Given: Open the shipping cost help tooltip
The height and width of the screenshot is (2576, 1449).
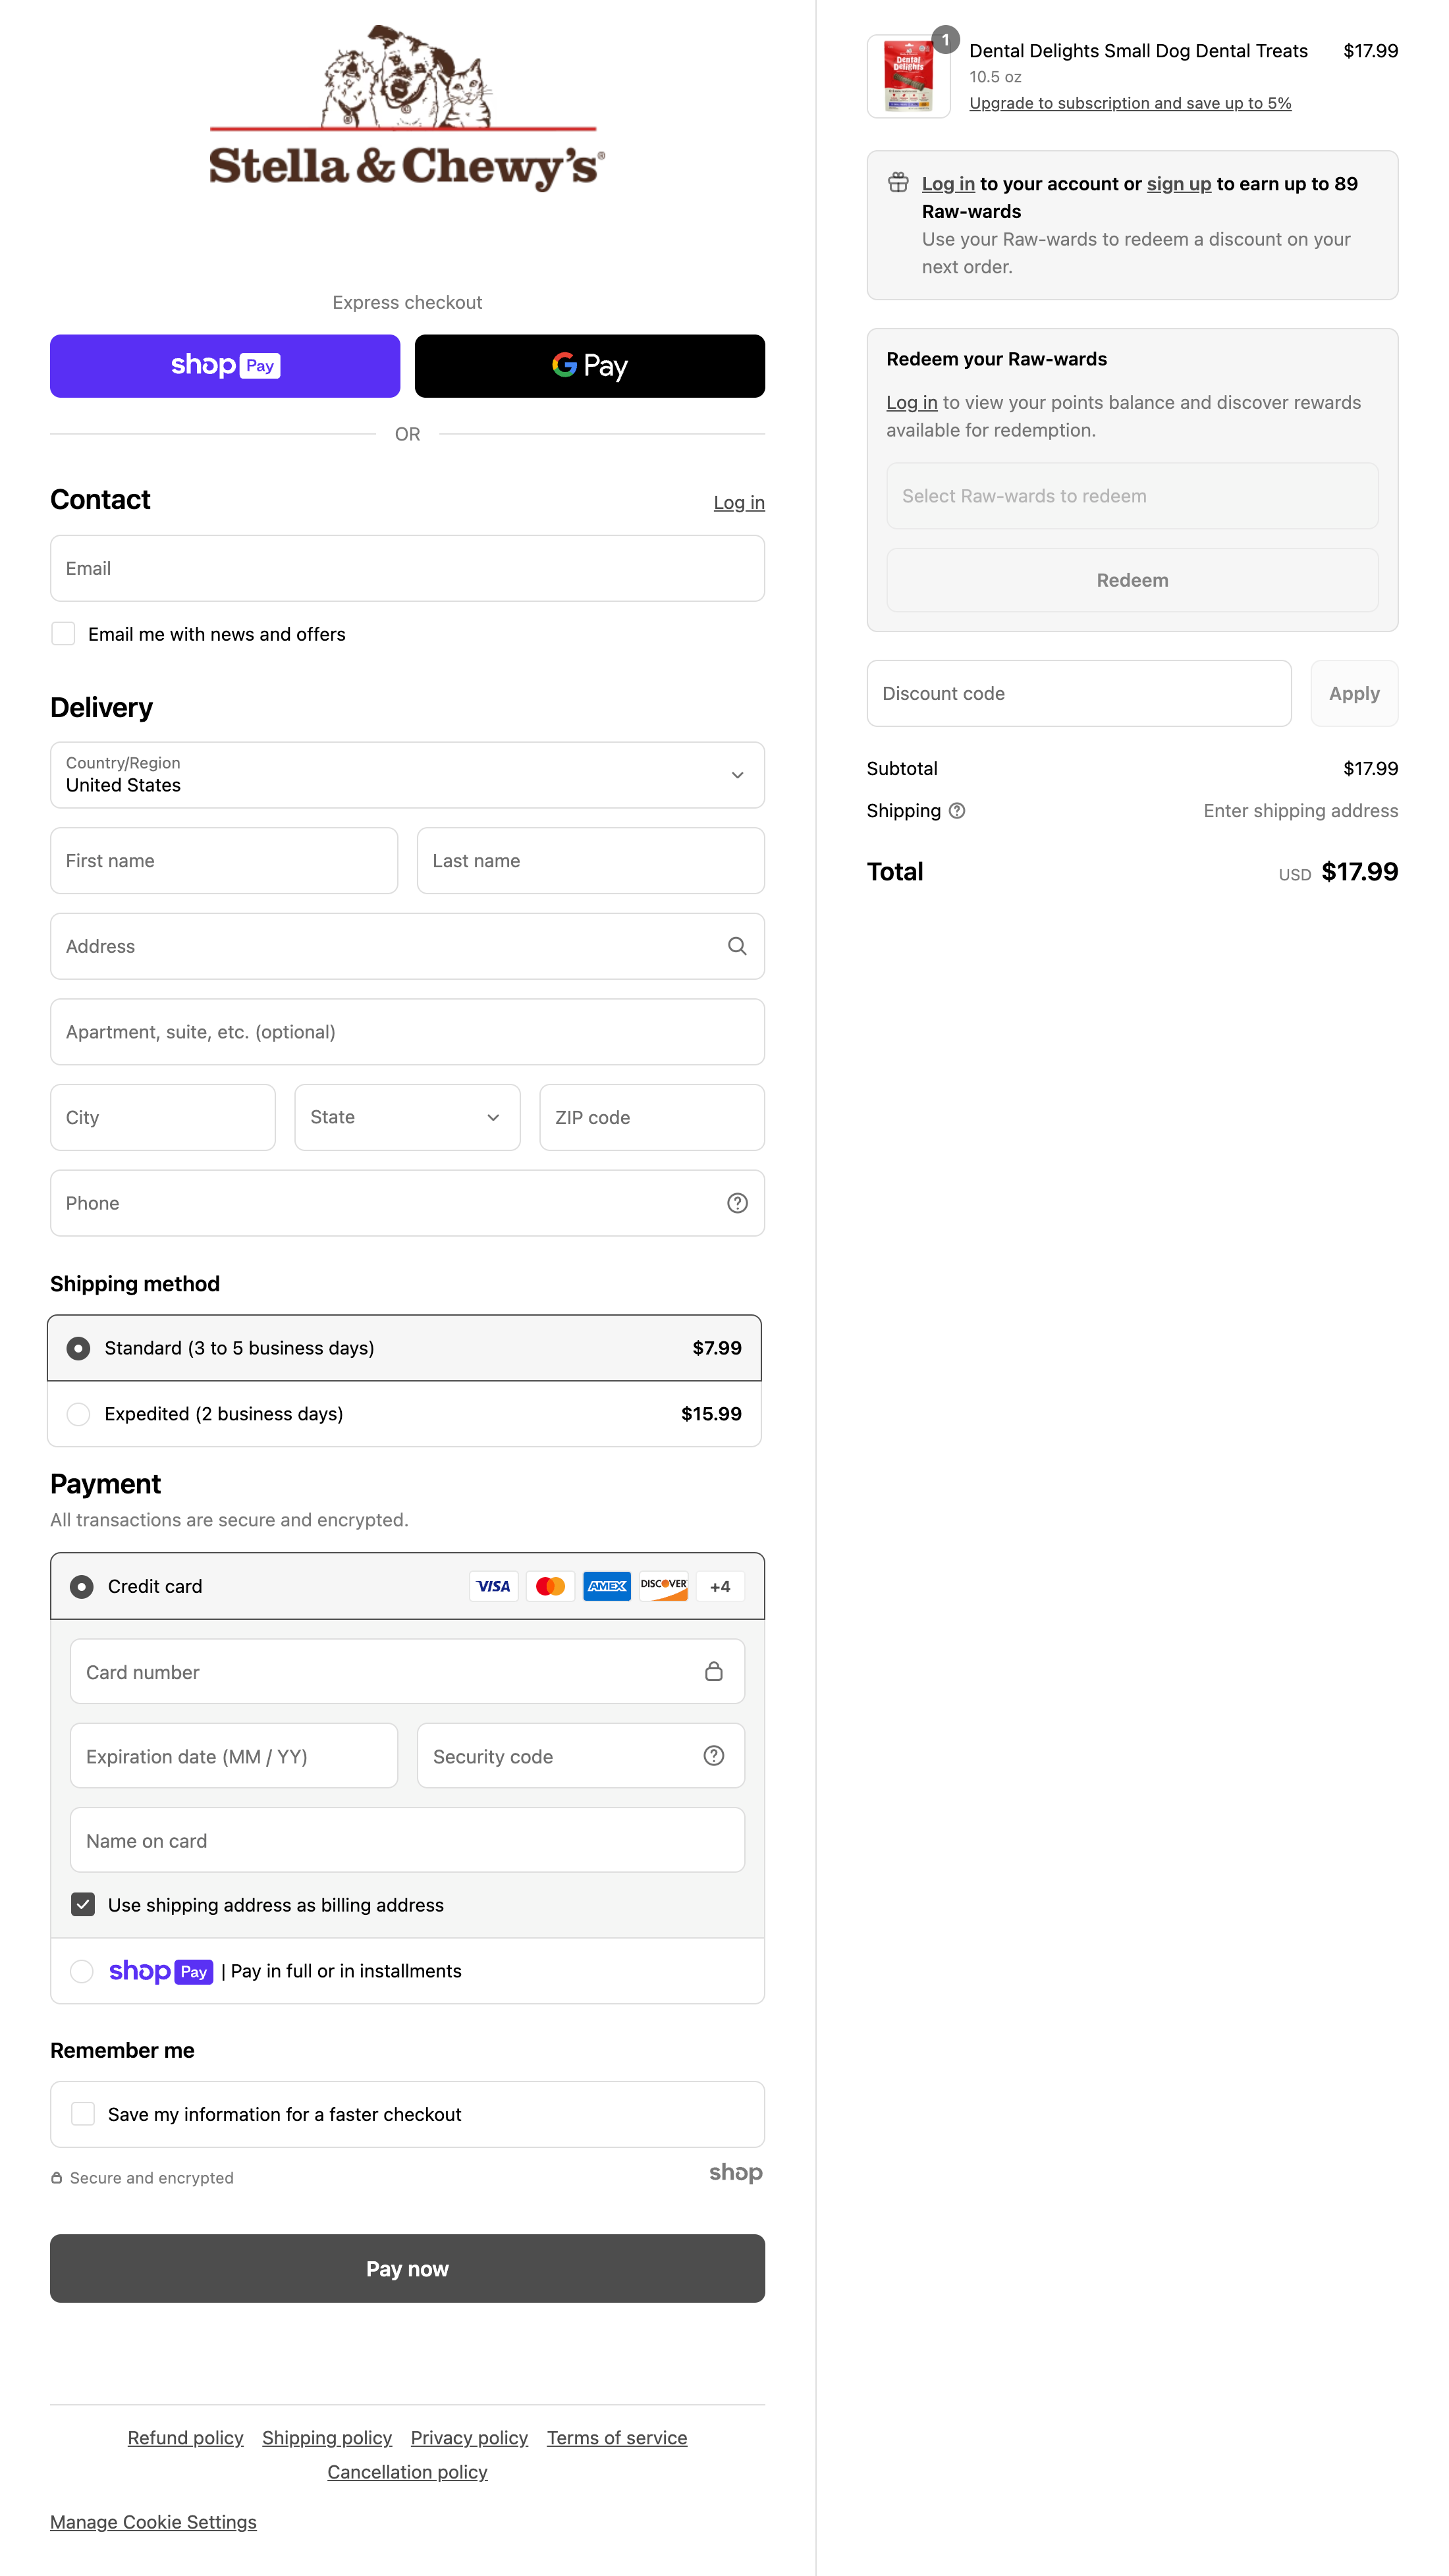Looking at the screenshot, I should pyautogui.click(x=957, y=811).
